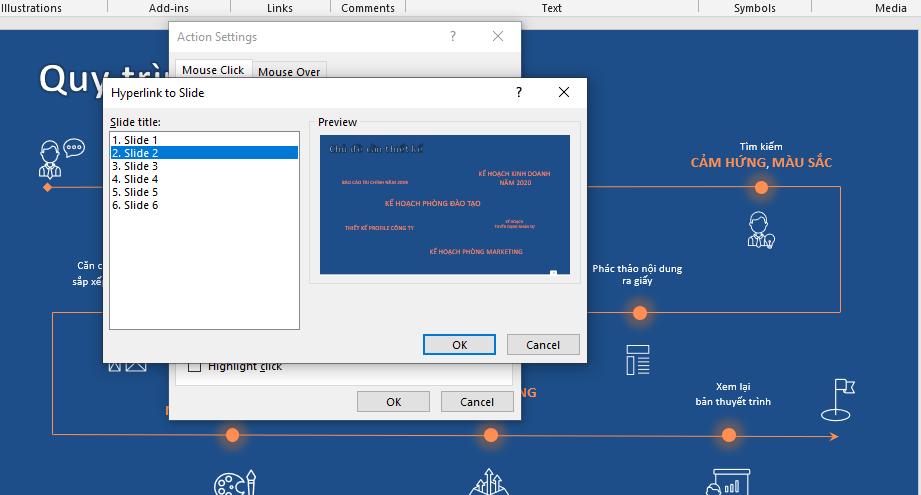Confirm with OK in Hyperlink to Slide dialog
921x495 pixels.
[x=459, y=345]
